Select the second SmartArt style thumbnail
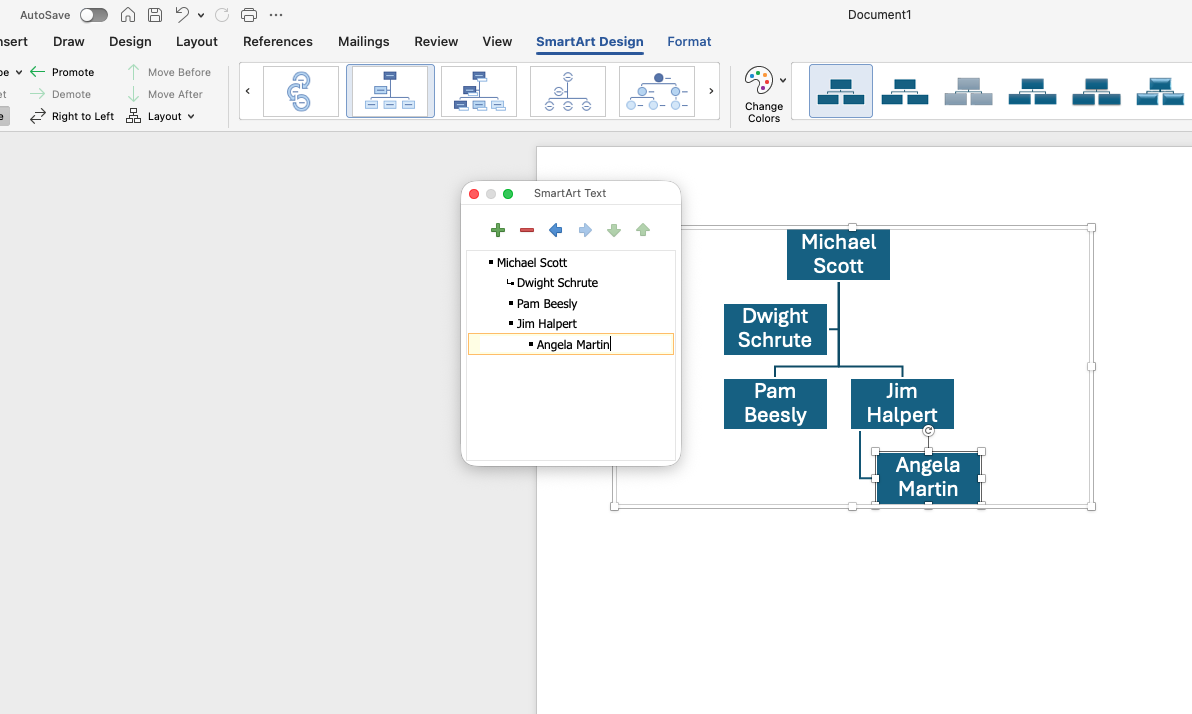 [905, 91]
